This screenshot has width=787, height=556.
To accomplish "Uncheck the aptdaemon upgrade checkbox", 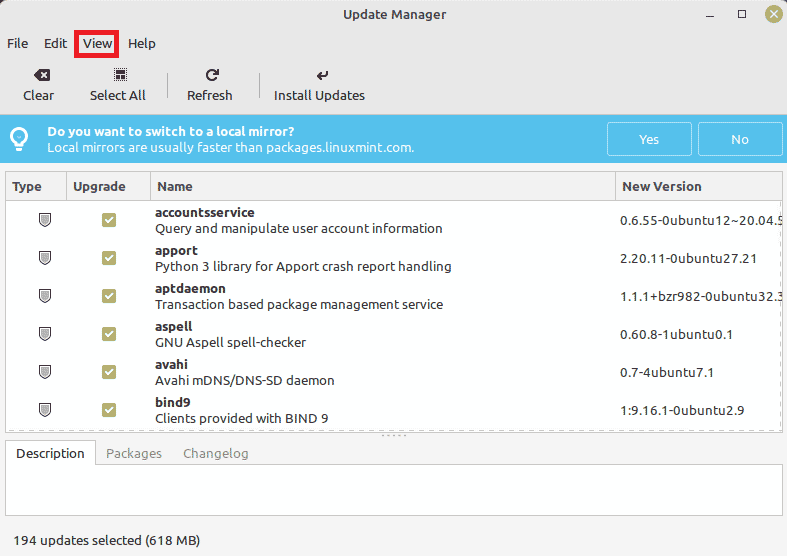I will 109,296.
